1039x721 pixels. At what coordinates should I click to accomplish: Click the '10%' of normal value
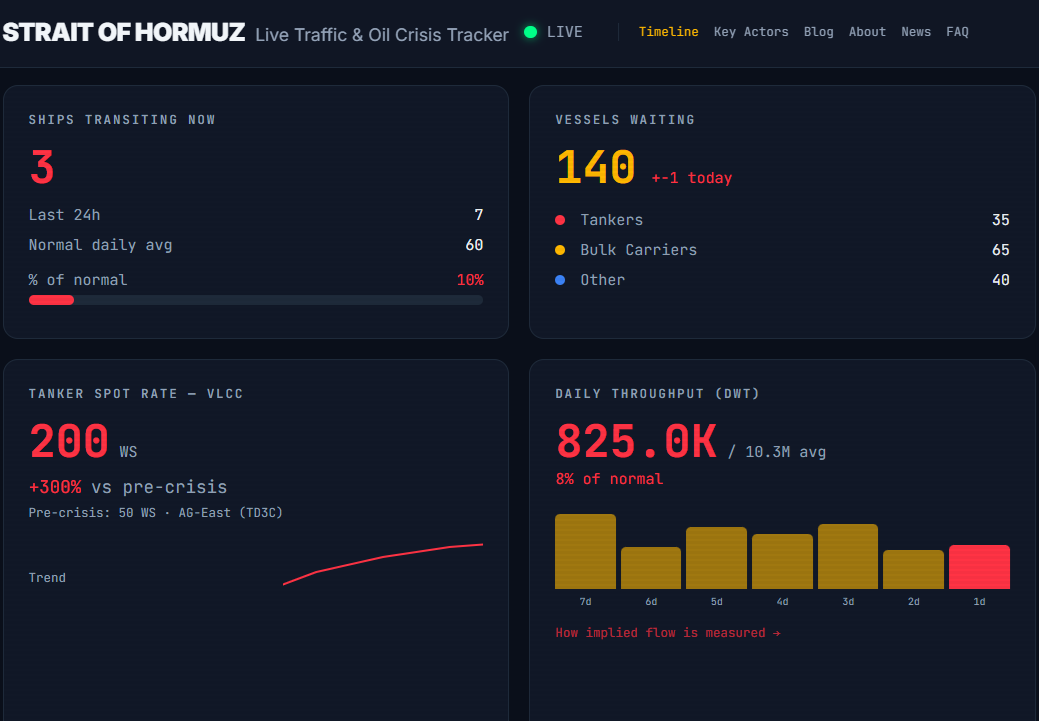pyautogui.click(x=470, y=280)
